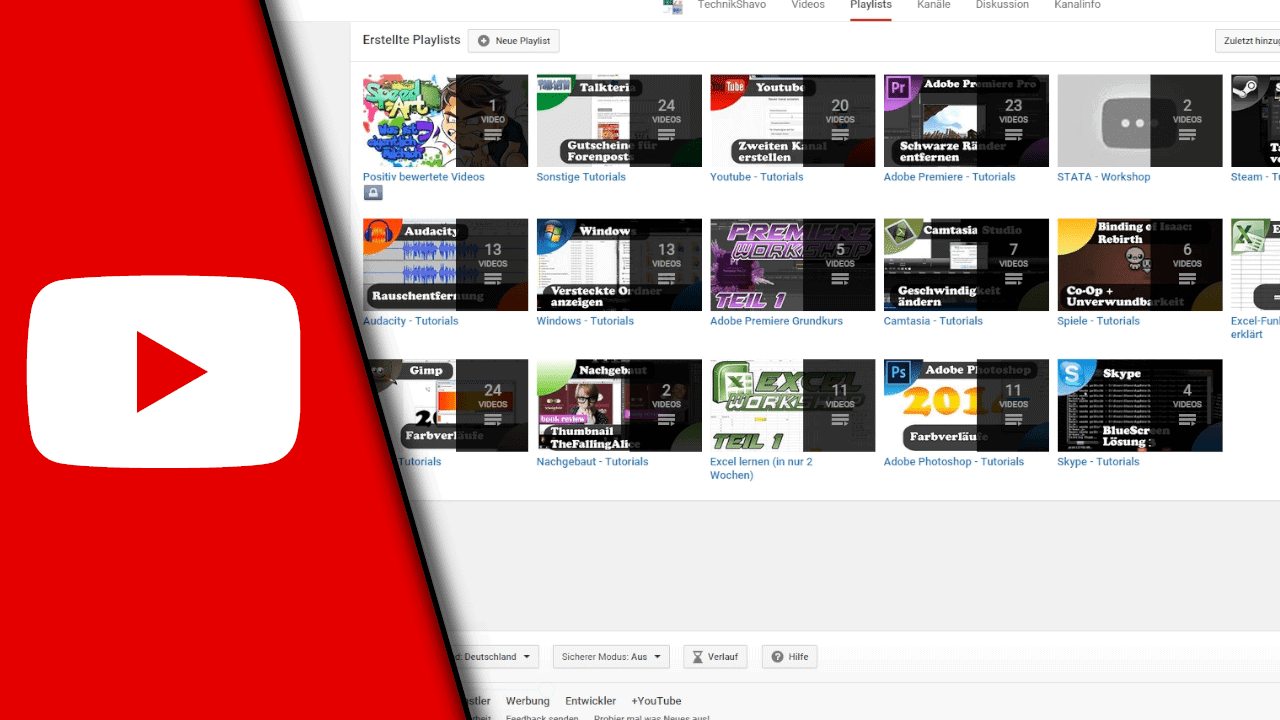Open the Sicherer Modus: Aus dropdown
The image size is (1280, 720).
point(611,657)
